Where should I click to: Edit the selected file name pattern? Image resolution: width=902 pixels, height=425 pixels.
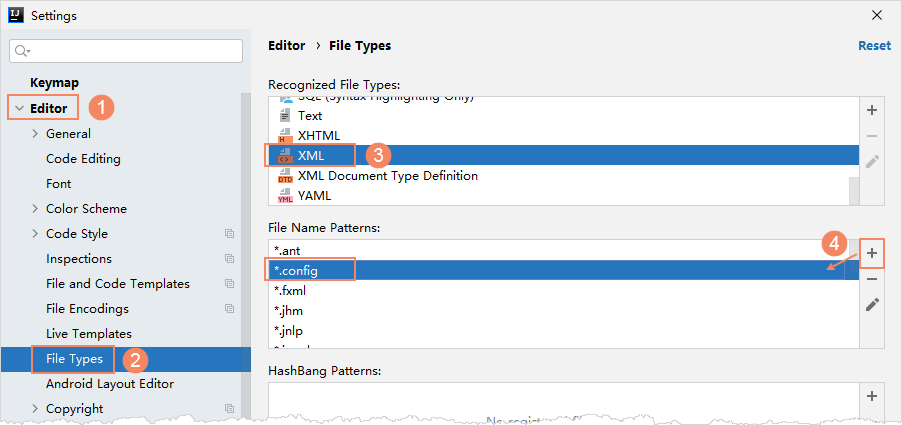point(871,305)
